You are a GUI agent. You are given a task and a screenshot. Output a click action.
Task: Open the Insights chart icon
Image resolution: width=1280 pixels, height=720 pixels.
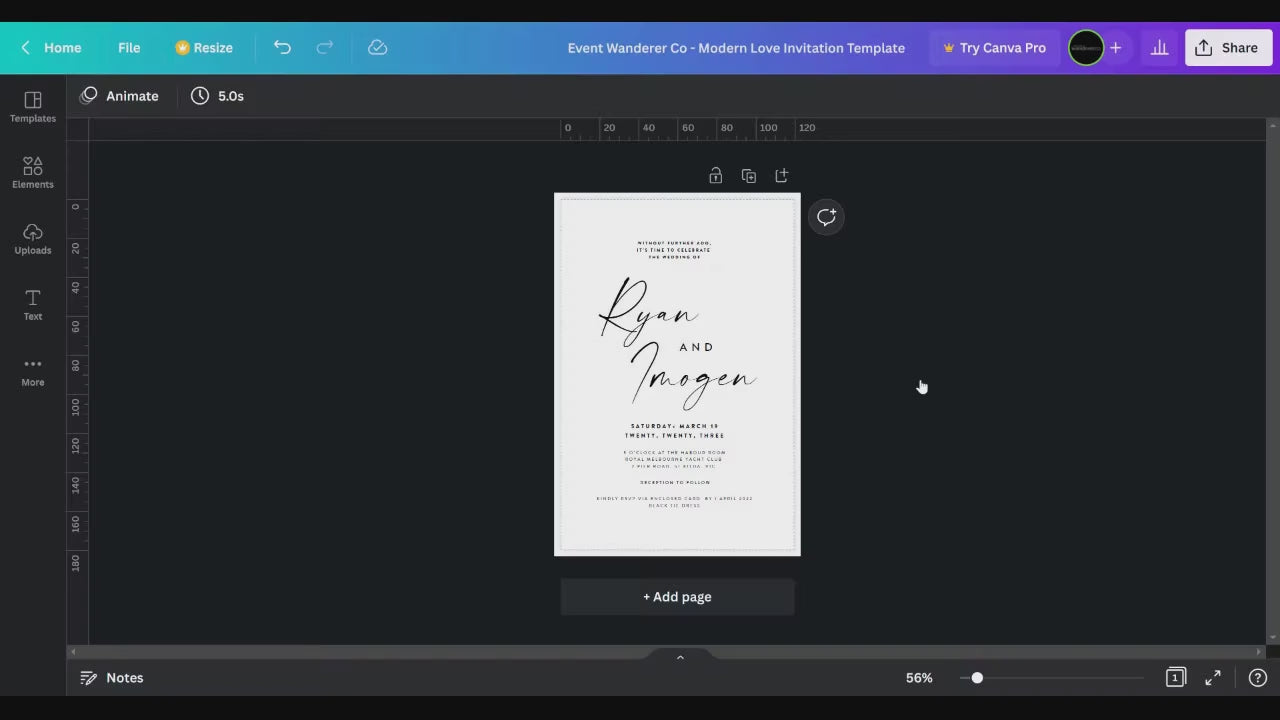[x=1159, y=47]
